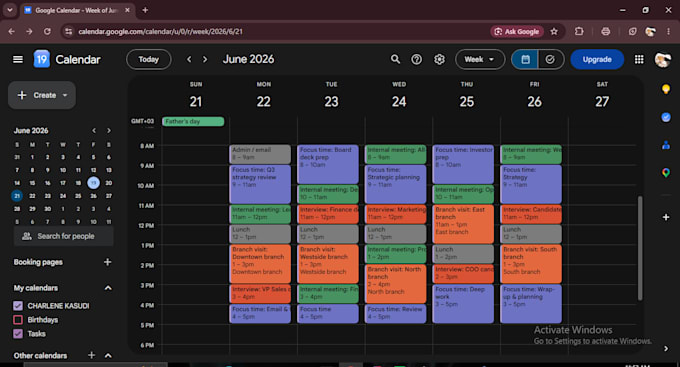Open Focus time: Q3 strategy review event
Image resolution: width=680 pixels, height=367 pixels.
click(260, 184)
